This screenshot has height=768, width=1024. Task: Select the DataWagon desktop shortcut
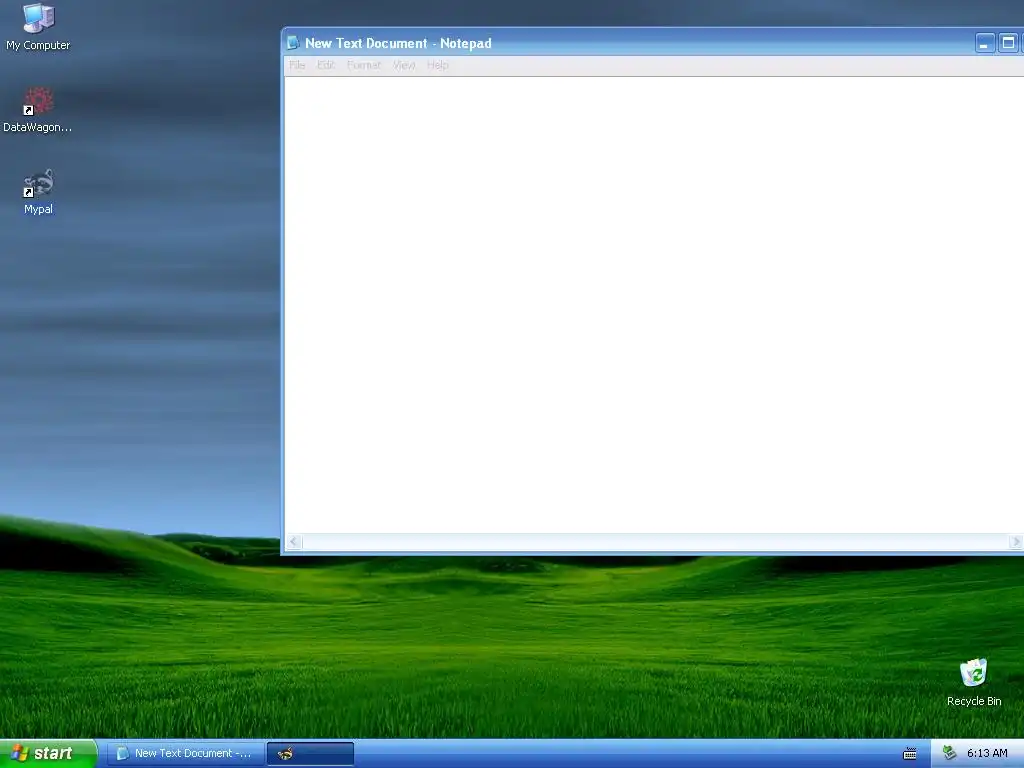(x=38, y=110)
